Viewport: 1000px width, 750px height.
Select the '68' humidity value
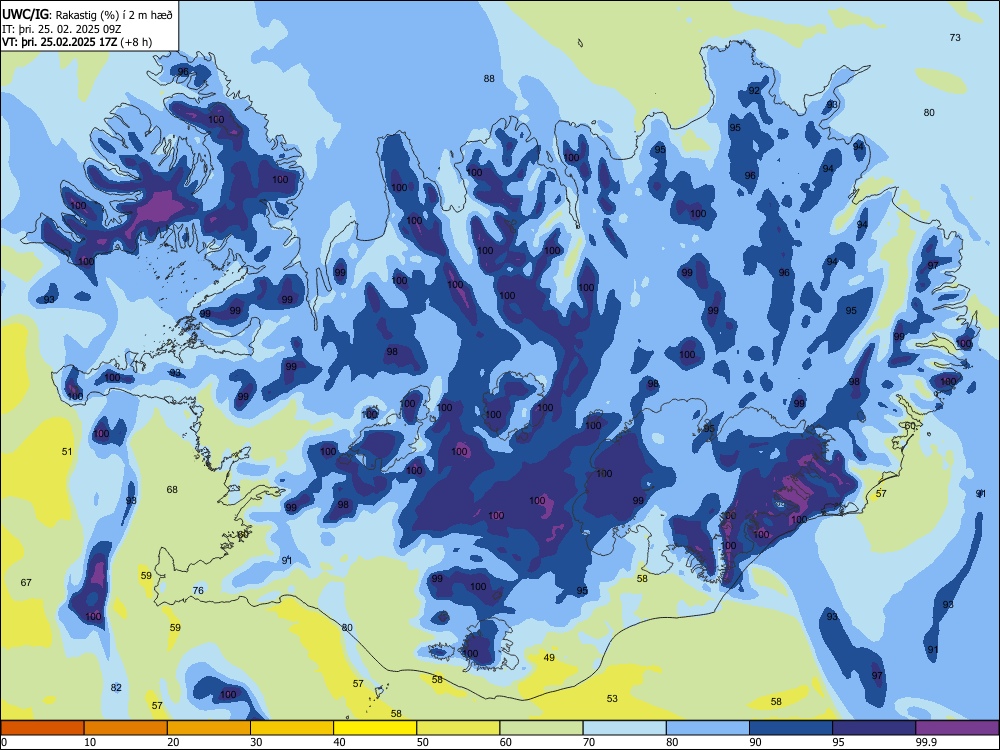pyautogui.click(x=172, y=490)
